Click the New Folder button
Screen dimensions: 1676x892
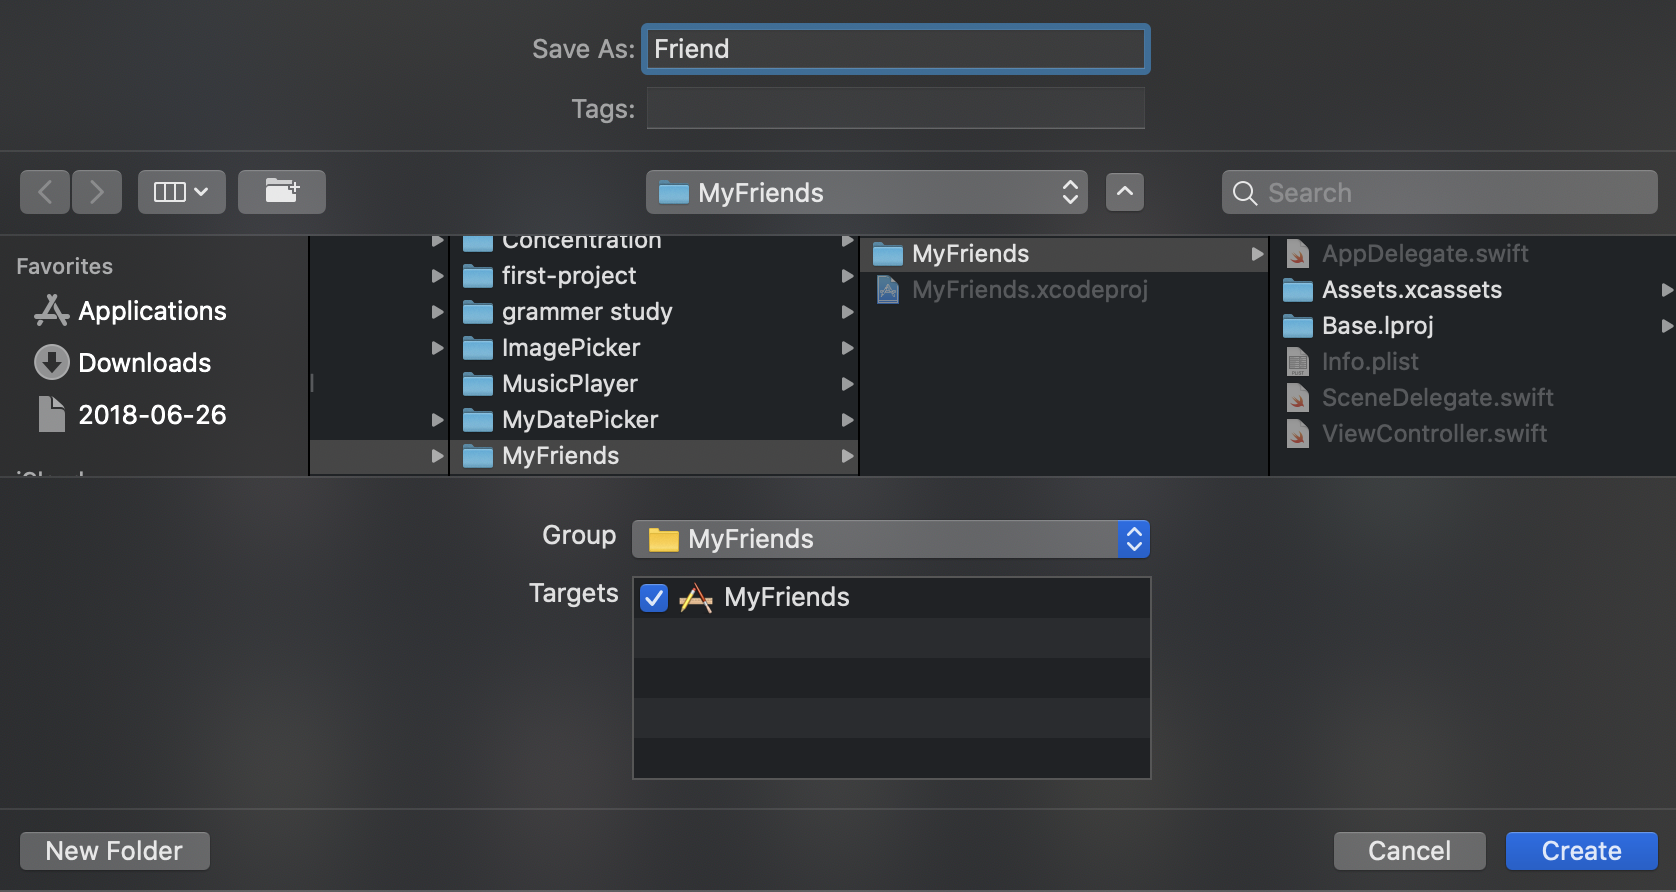tap(115, 851)
